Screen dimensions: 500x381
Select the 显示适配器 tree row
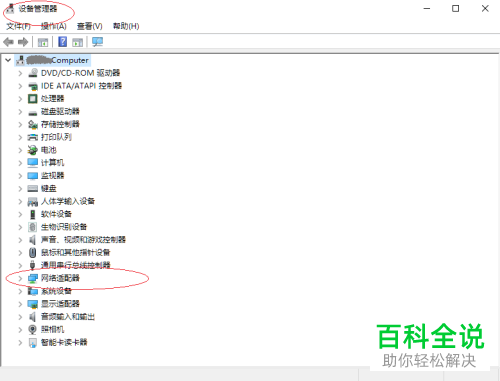coord(54,304)
